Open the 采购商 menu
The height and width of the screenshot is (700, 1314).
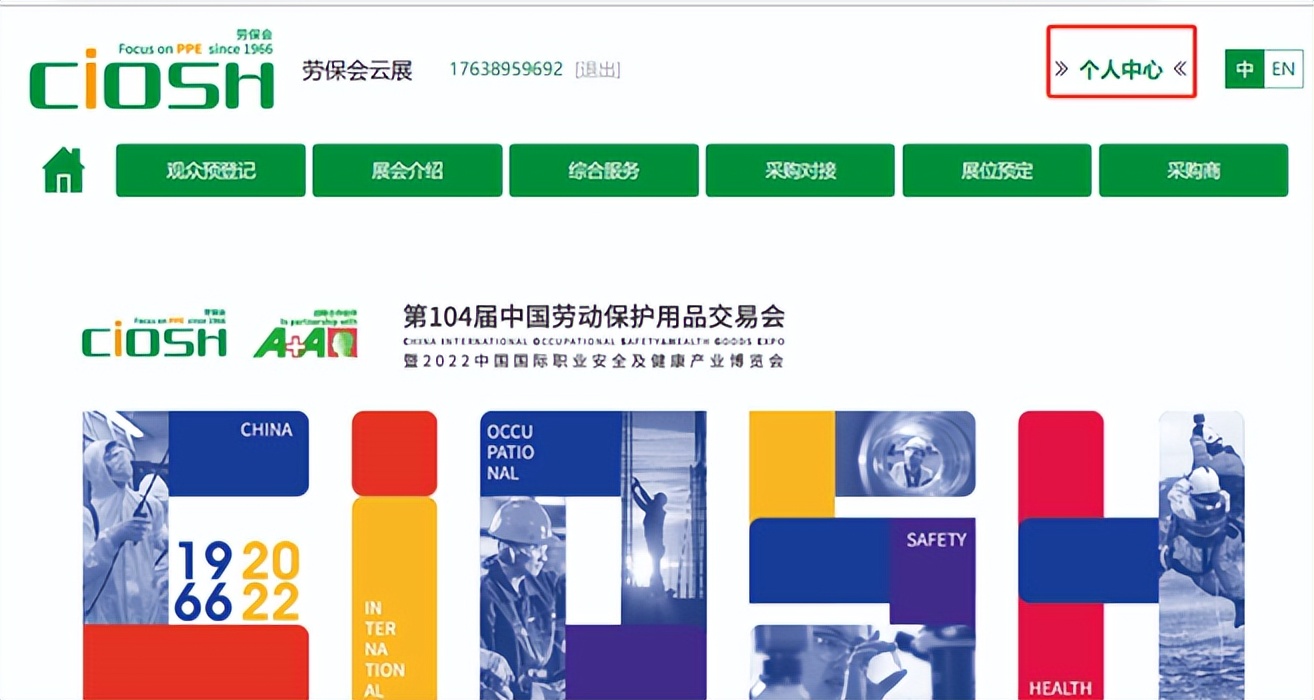[x=1193, y=170]
